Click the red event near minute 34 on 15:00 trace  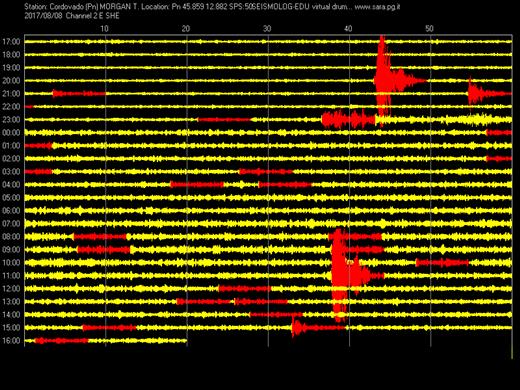pyautogui.click(x=318, y=328)
